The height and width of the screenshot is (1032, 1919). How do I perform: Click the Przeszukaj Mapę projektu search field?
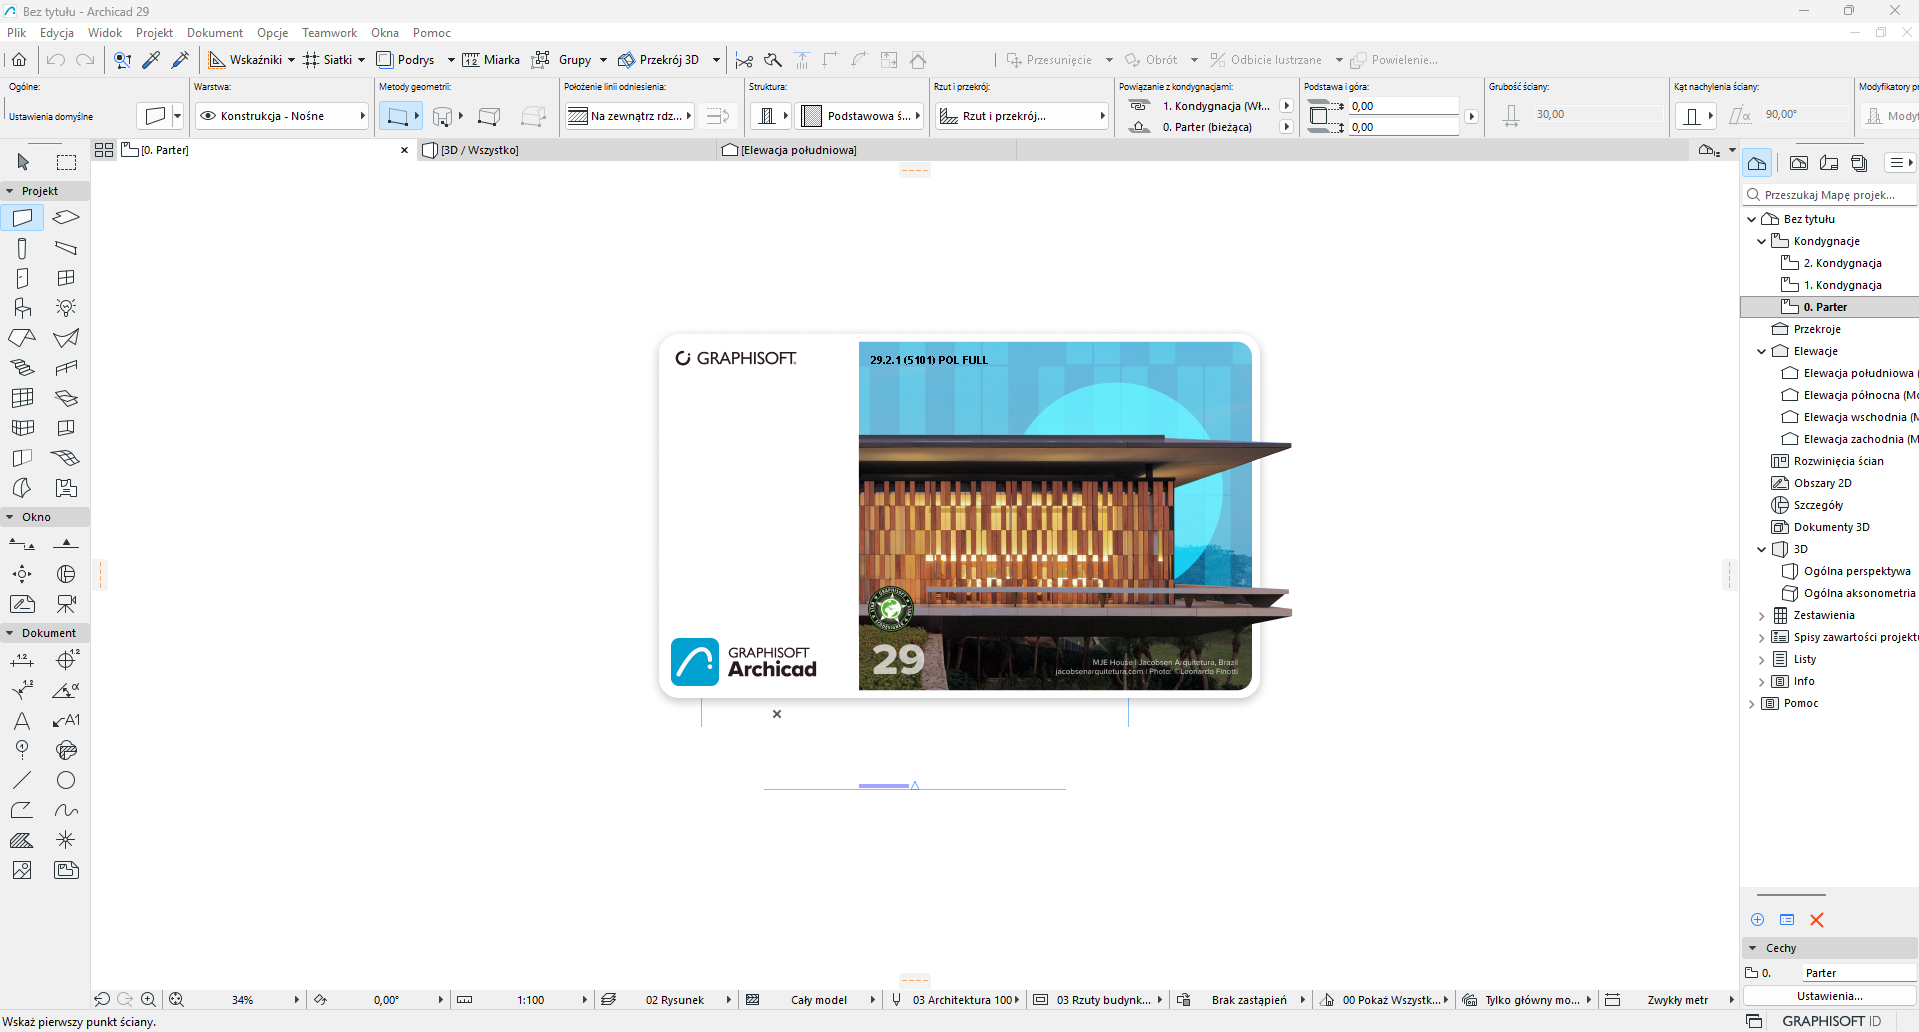point(1830,195)
